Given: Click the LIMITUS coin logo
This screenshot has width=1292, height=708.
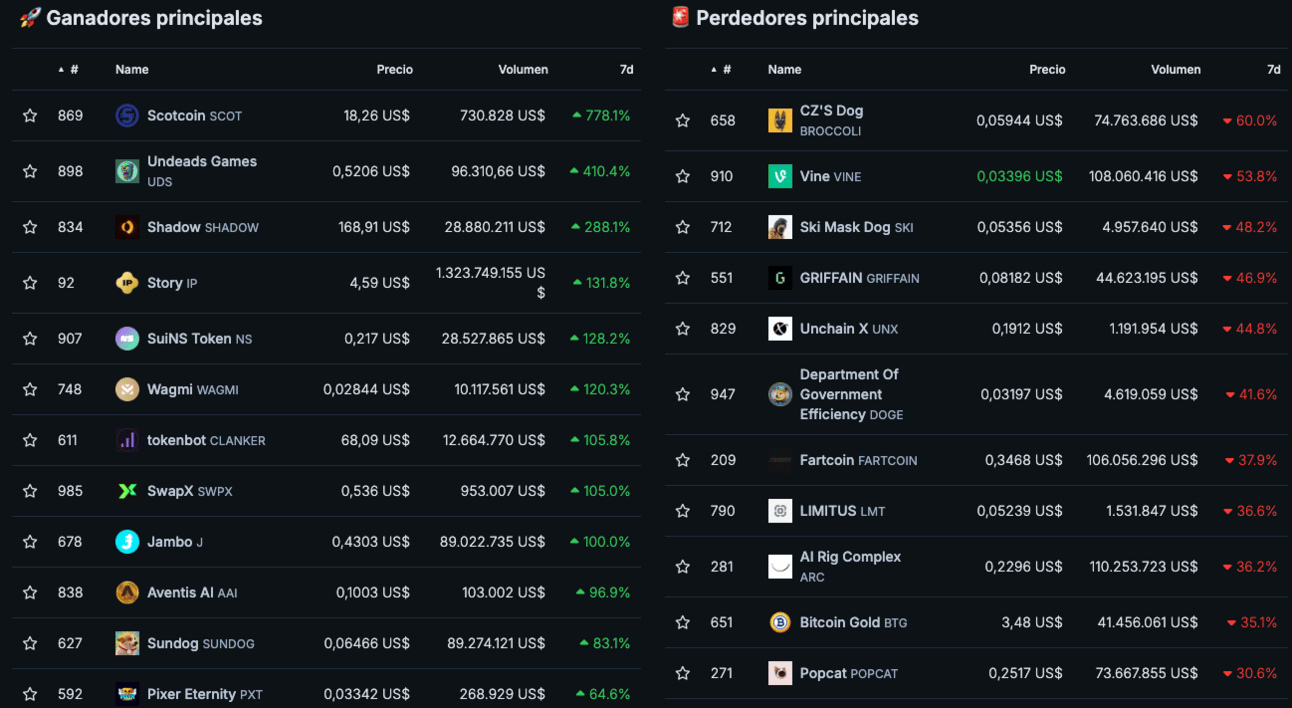Looking at the screenshot, I should (780, 511).
